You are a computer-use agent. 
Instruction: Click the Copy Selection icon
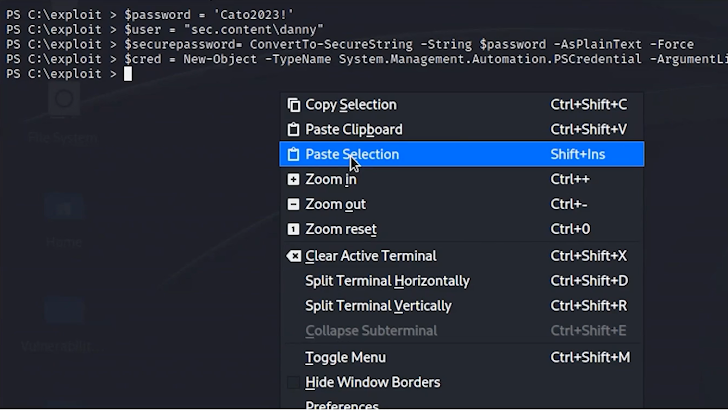click(x=293, y=105)
